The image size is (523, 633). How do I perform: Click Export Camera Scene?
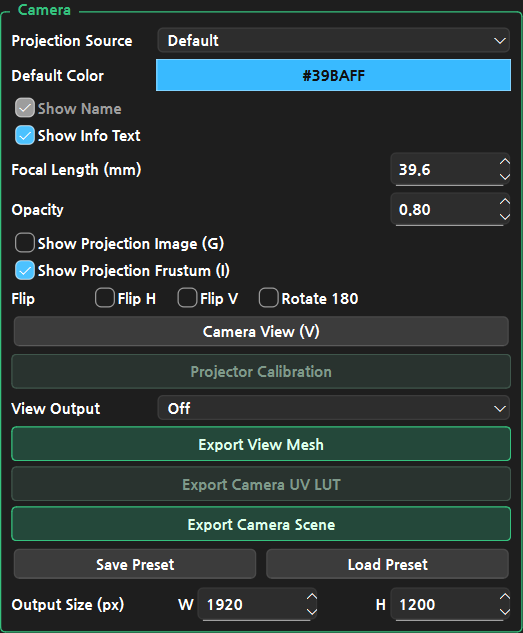[261, 524]
